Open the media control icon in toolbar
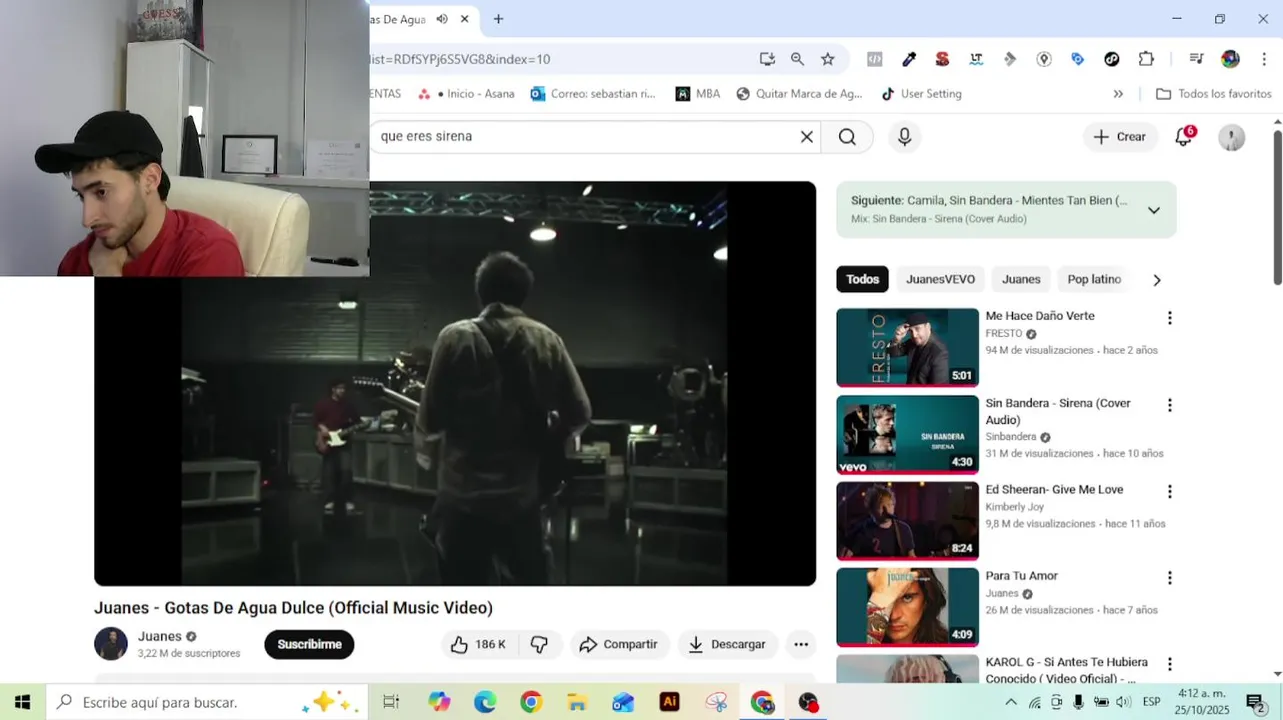Image resolution: width=1283 pixels, height=720 pixels. pos(1196,59)
